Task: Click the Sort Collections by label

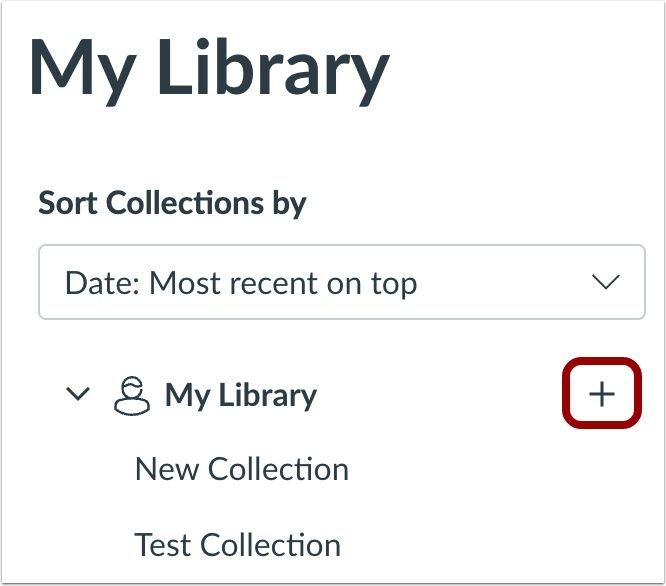Action: (172, 204)
